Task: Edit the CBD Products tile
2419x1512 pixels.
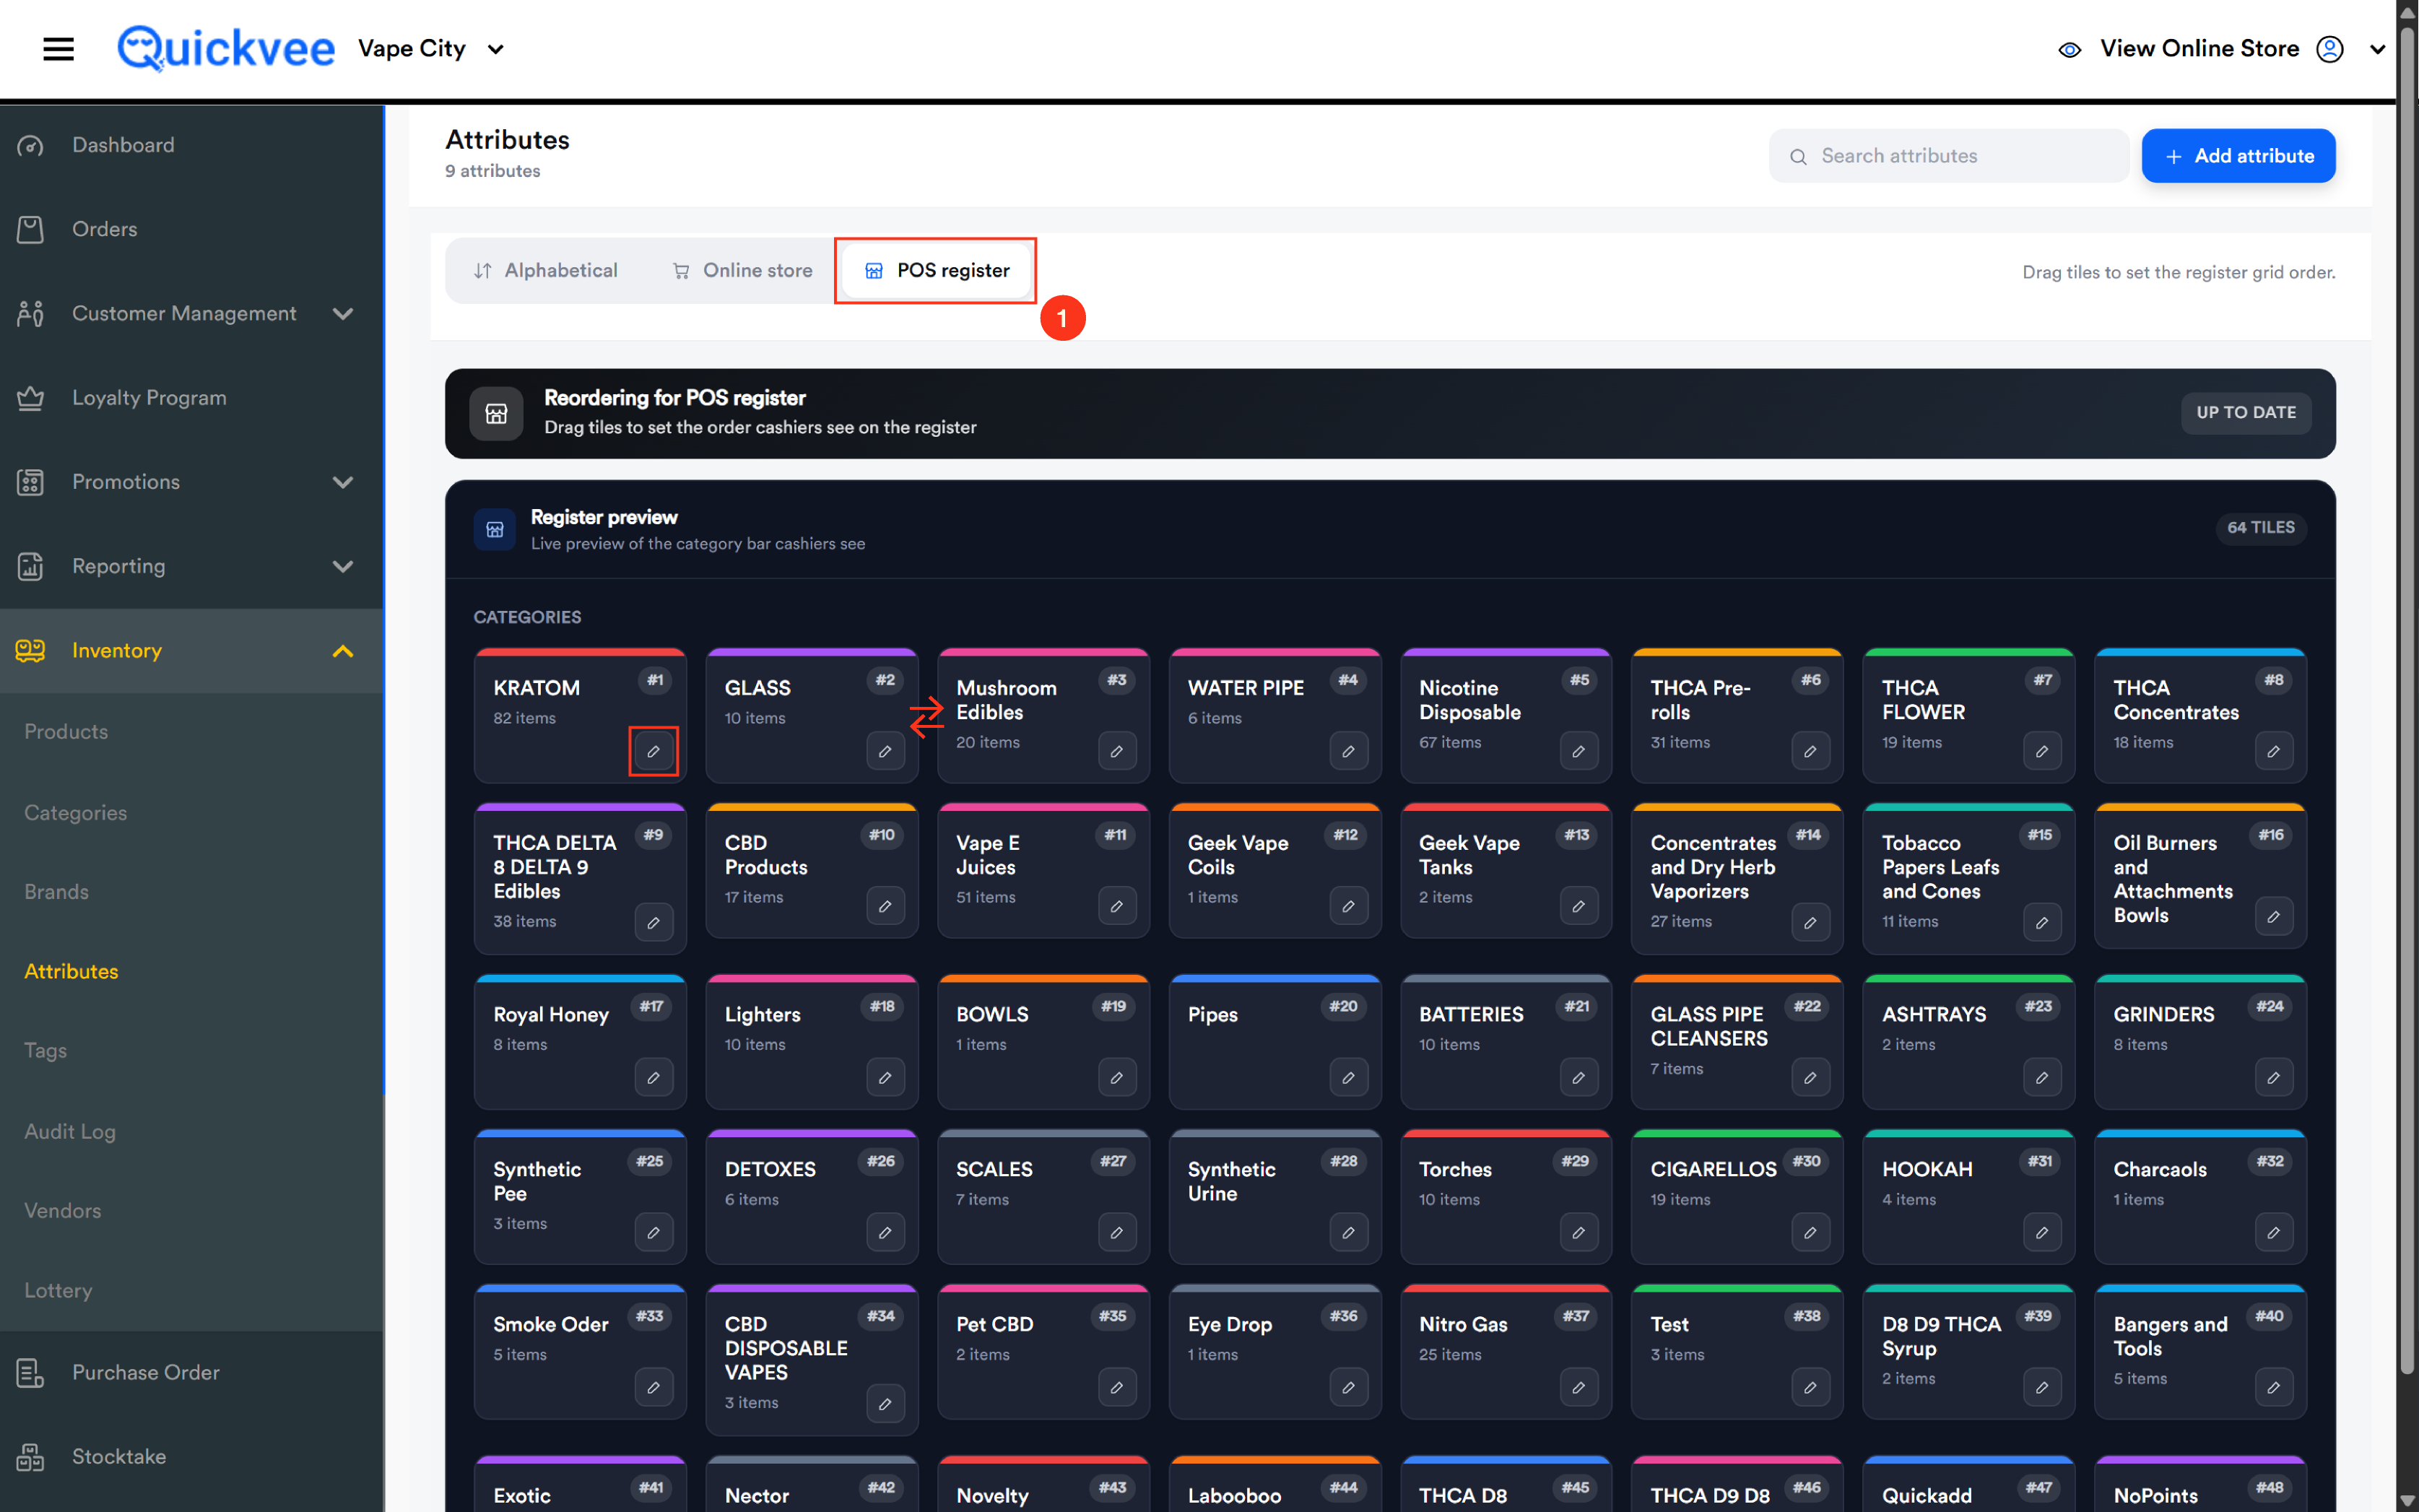Action: click(x=885, y=906)
